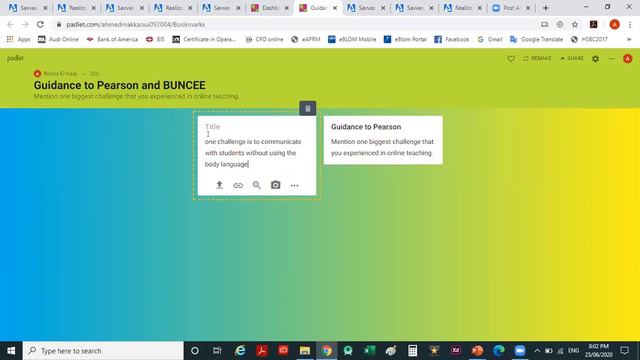Click the upload file icon in post
The height and width of the screenshot is (360, 640).
tap(219, 185)
